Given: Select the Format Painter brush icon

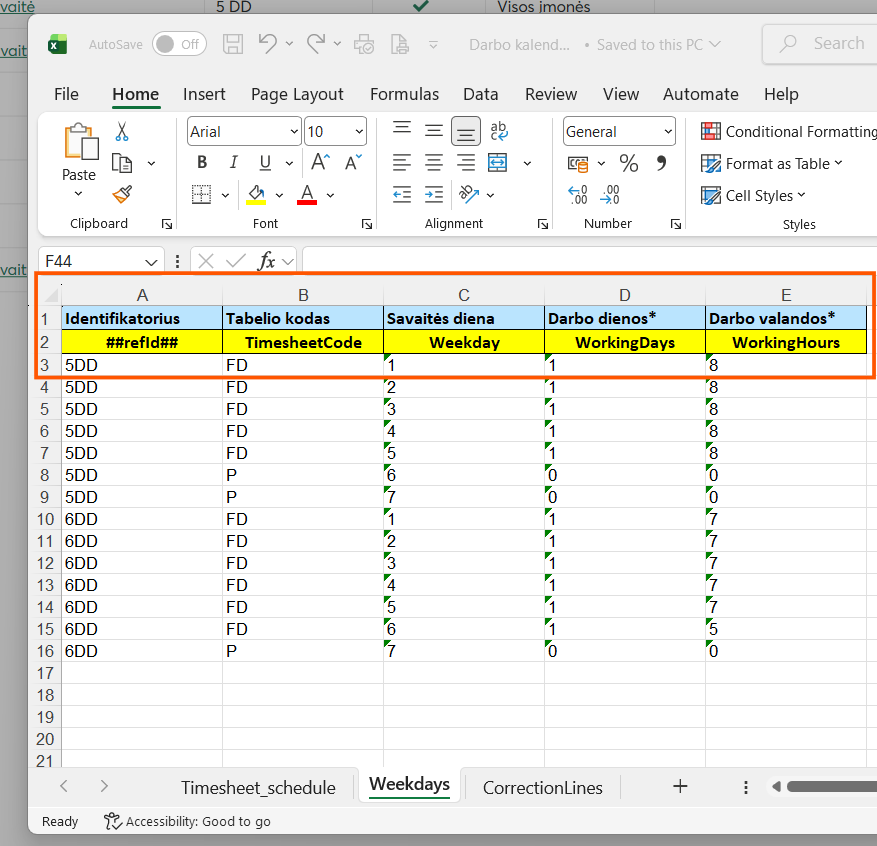Looking at the screenshot, I should pyautogui.click(x=122, y=195).
